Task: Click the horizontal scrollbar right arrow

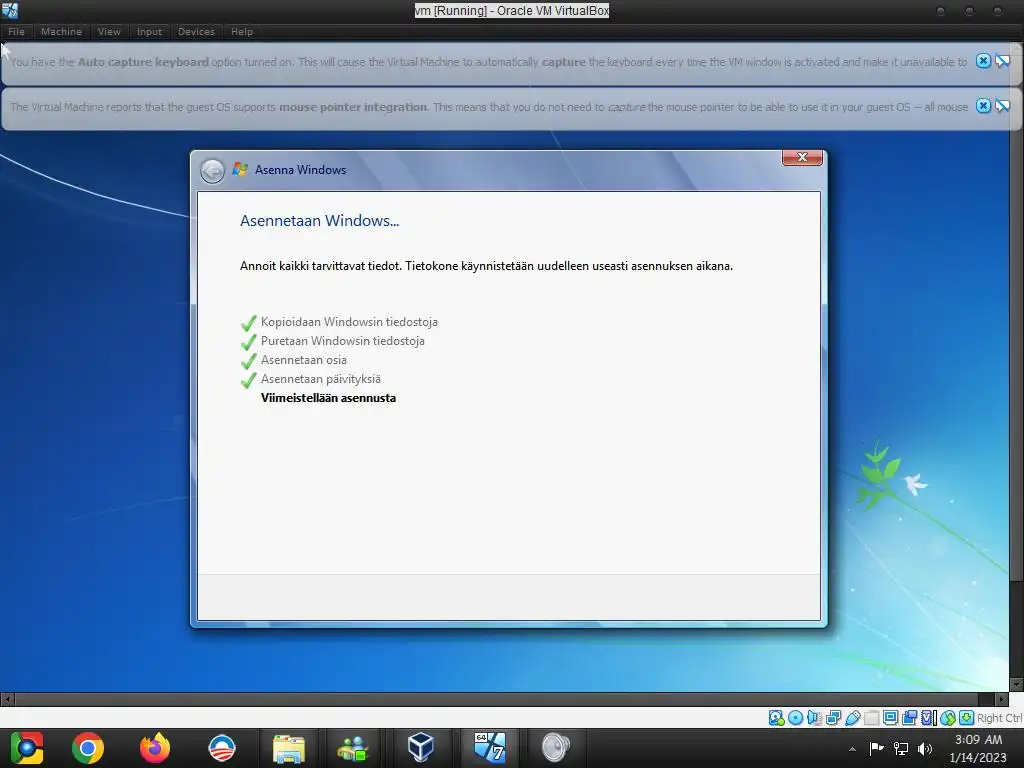Action: [x=1002, y=699]
